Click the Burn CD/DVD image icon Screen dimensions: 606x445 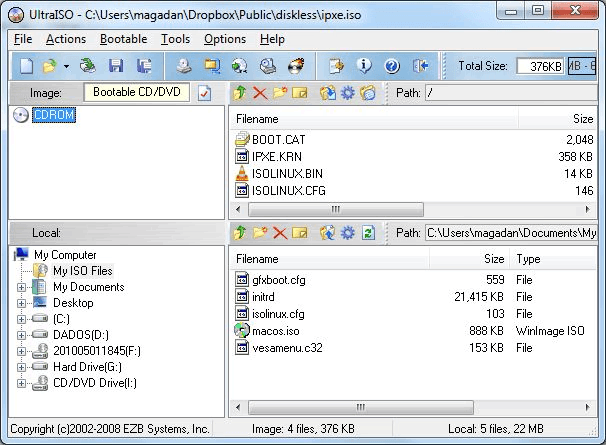(x=296, y=66)
